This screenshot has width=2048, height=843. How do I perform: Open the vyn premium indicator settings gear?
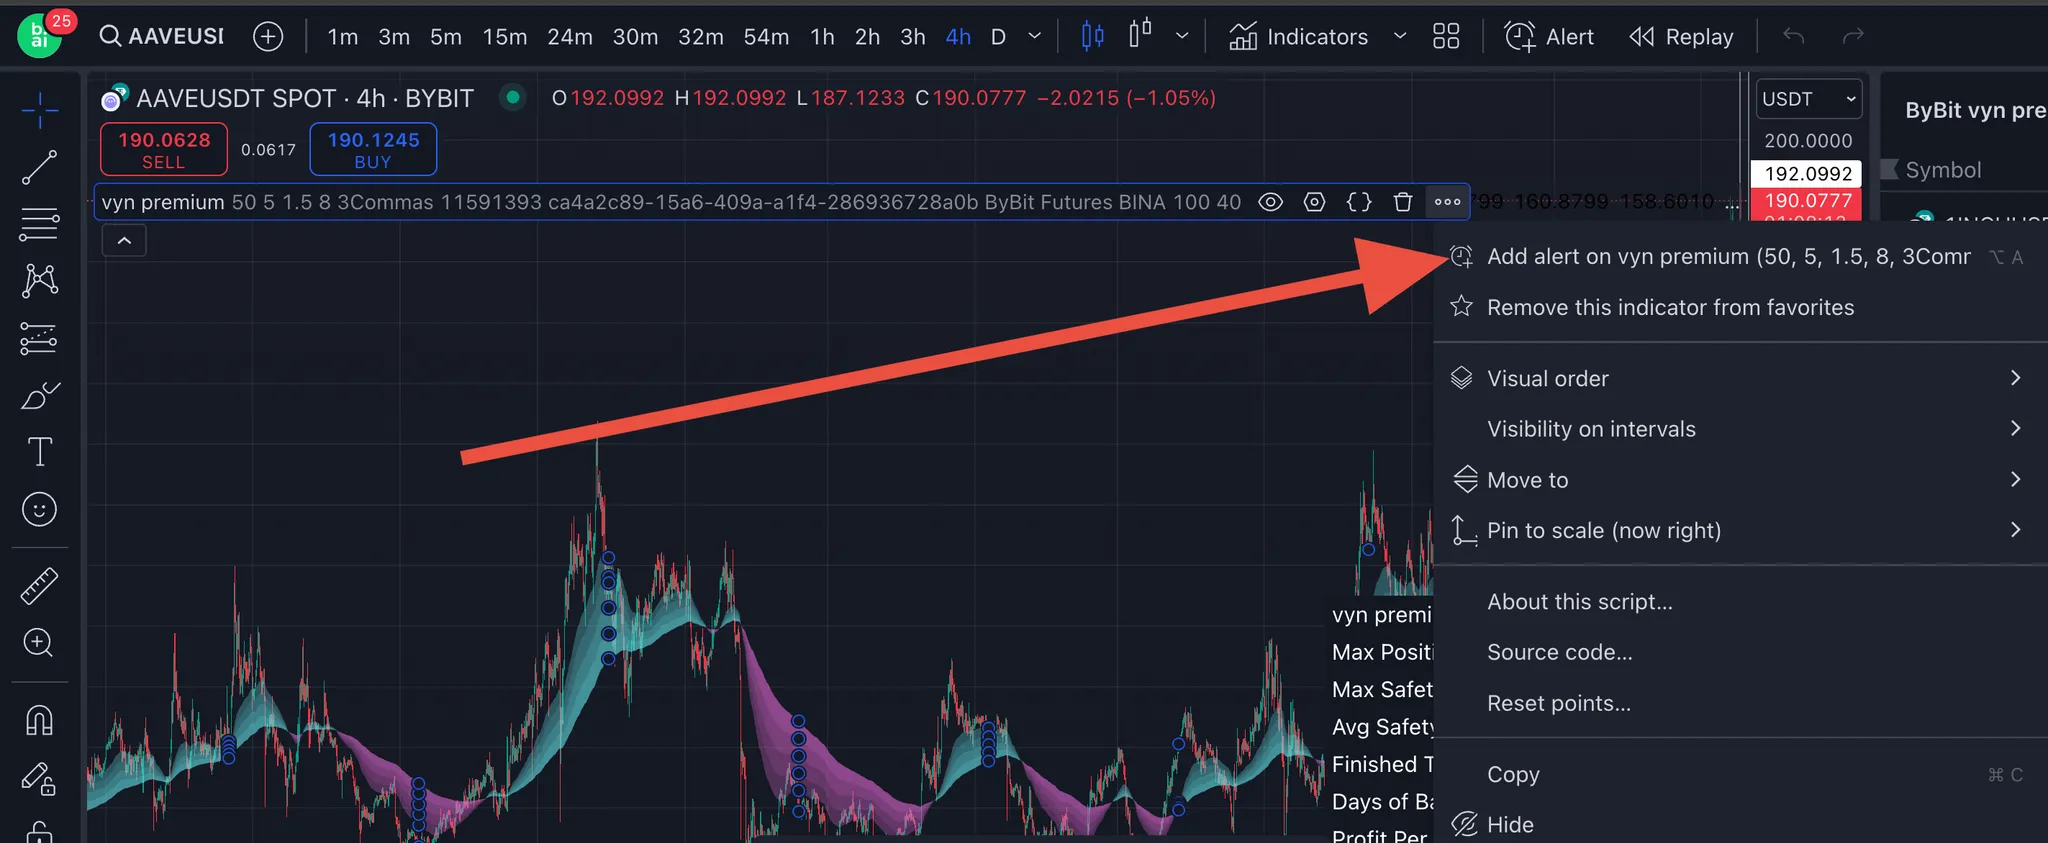[x=1314, y=202]
